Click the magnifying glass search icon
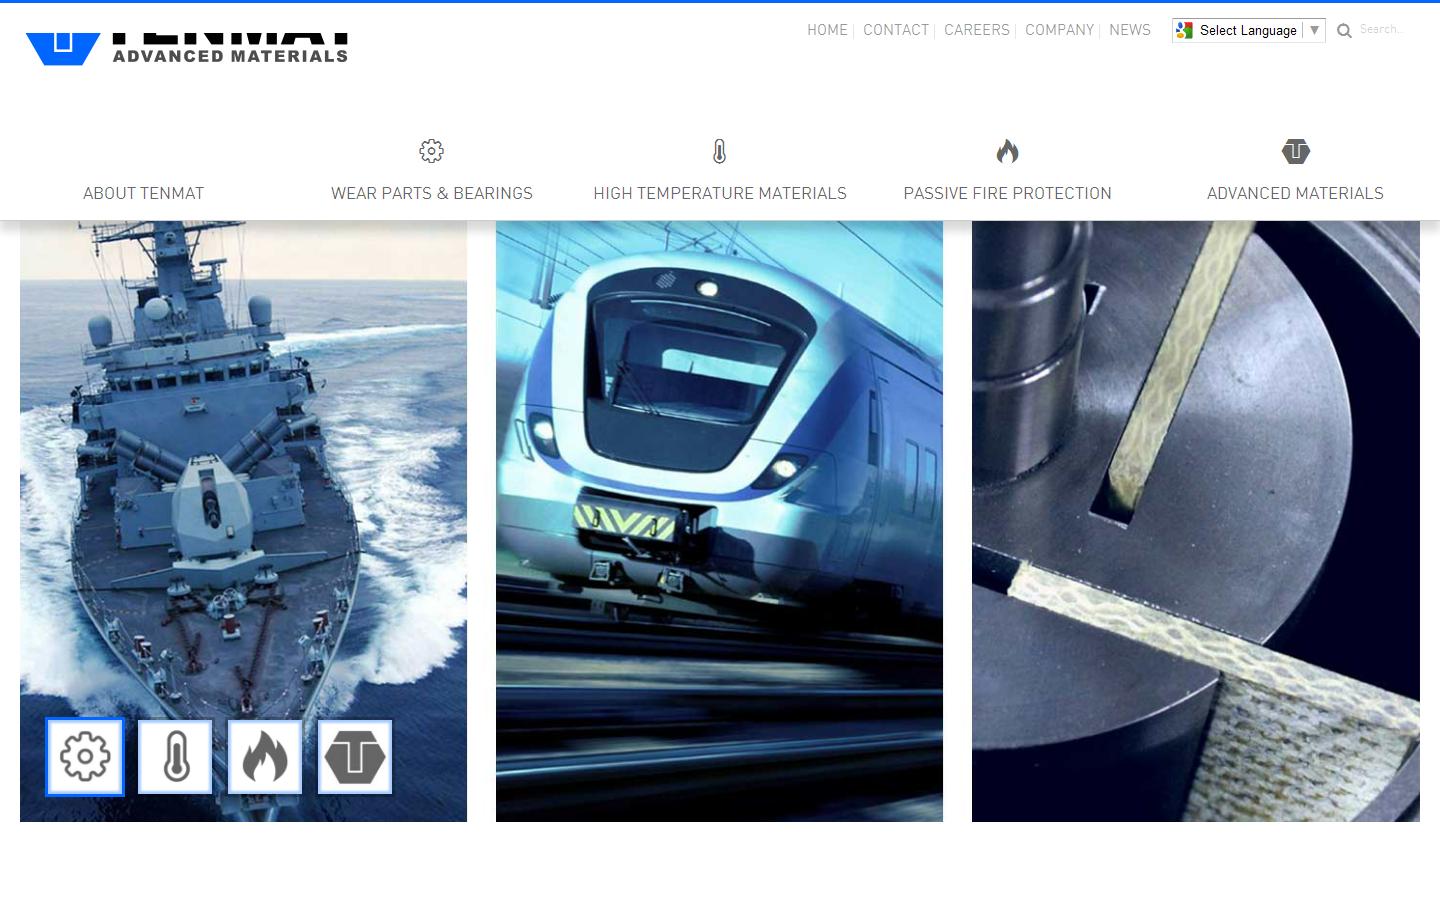Viewport: 1440px width, 900px height. tap(1344, 30)
